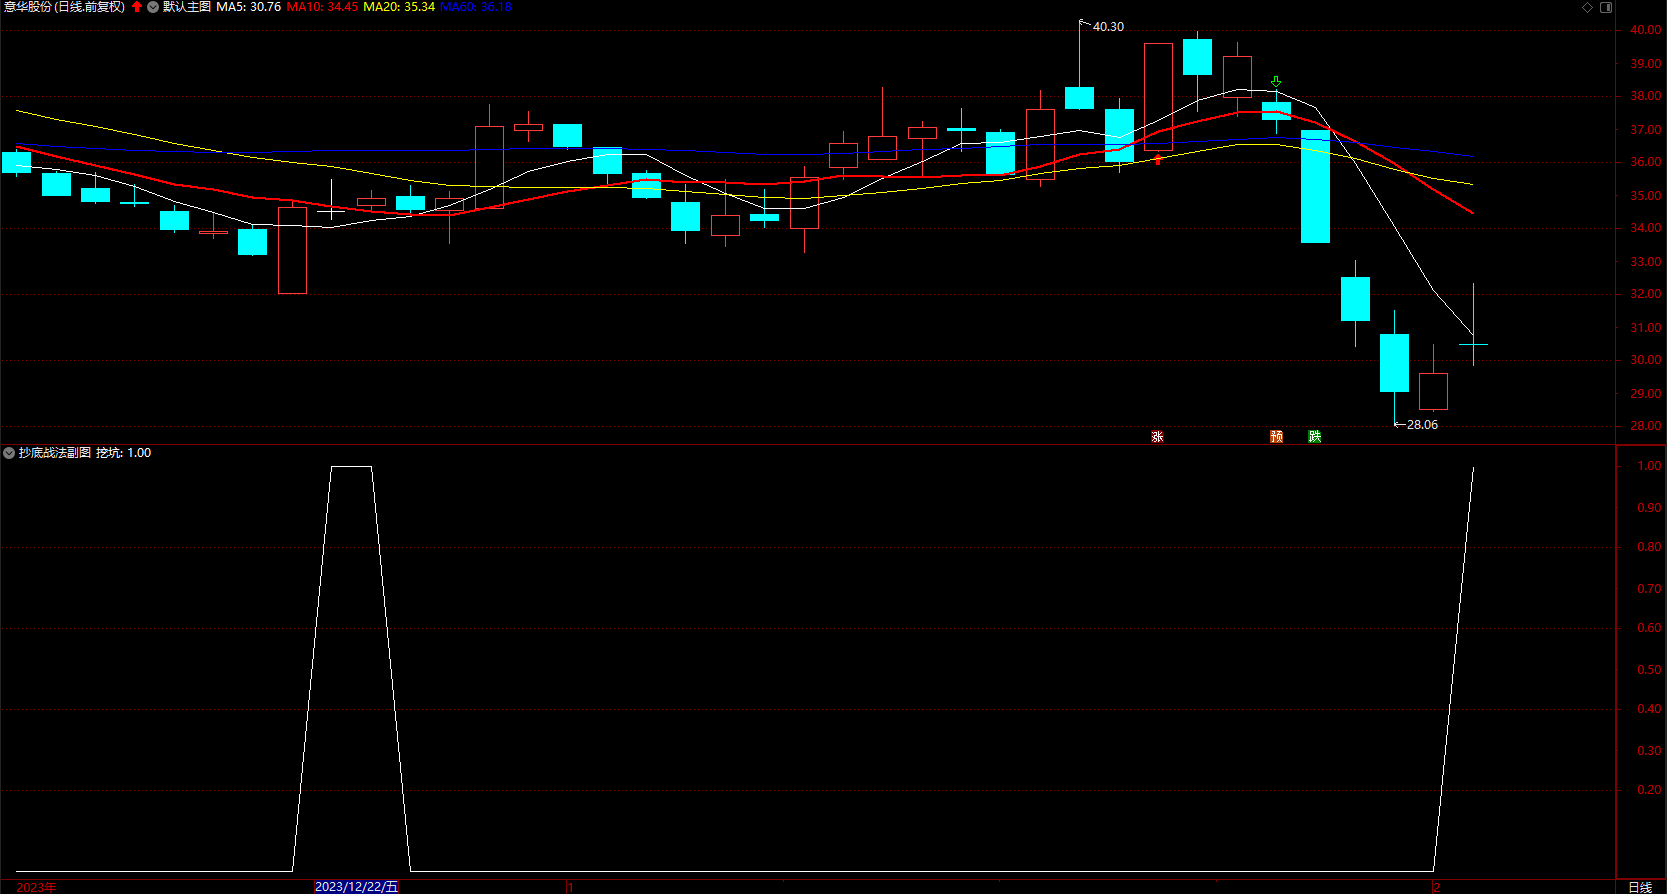1667x894 pixels.
Task: Click the MA20: 35.34 label
Action: 399,7
